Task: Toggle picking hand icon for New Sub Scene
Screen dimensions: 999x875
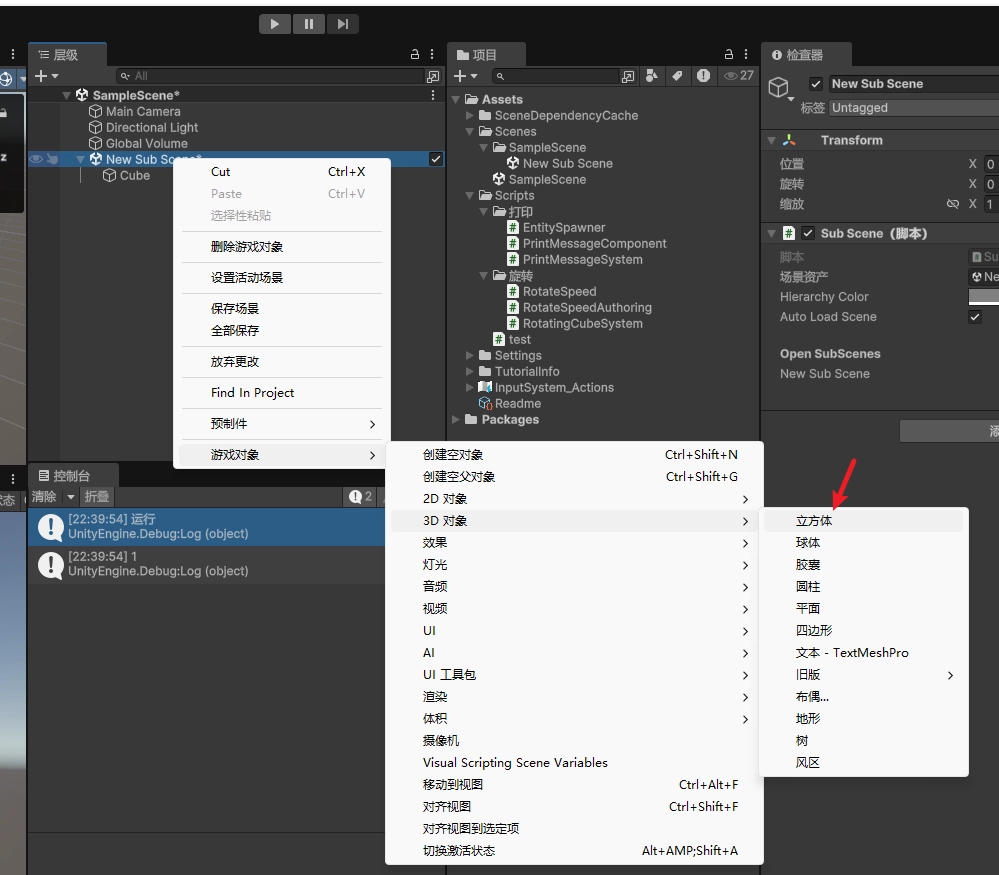Action: [x=52, y=159]
